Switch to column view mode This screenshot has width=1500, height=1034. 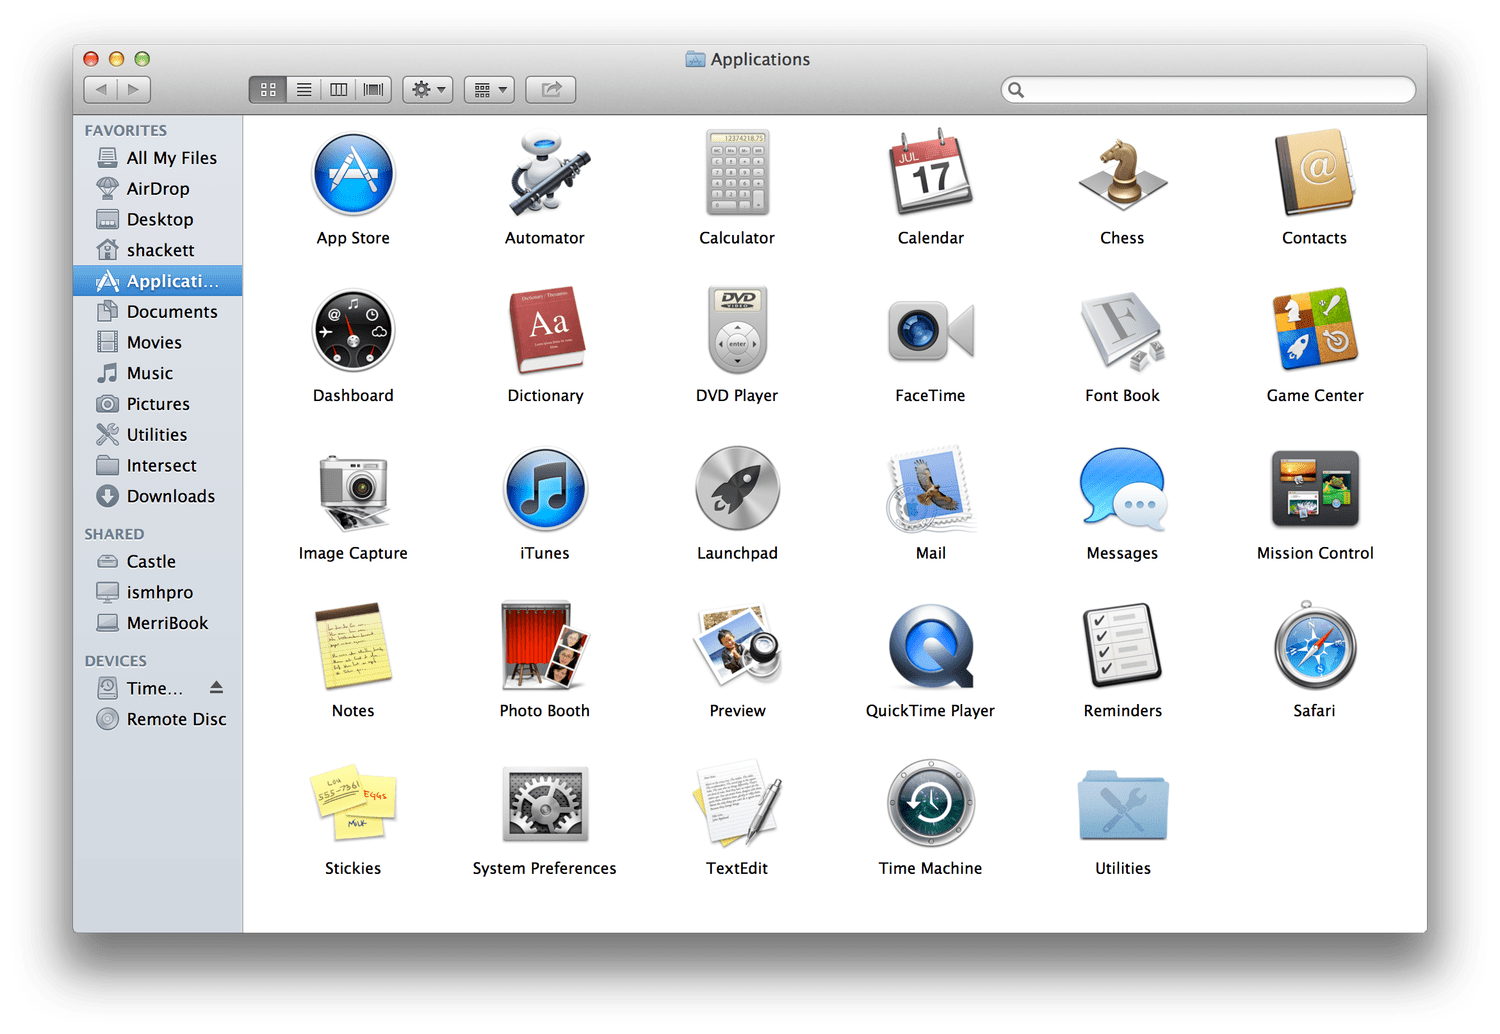[x=339, y=90]
